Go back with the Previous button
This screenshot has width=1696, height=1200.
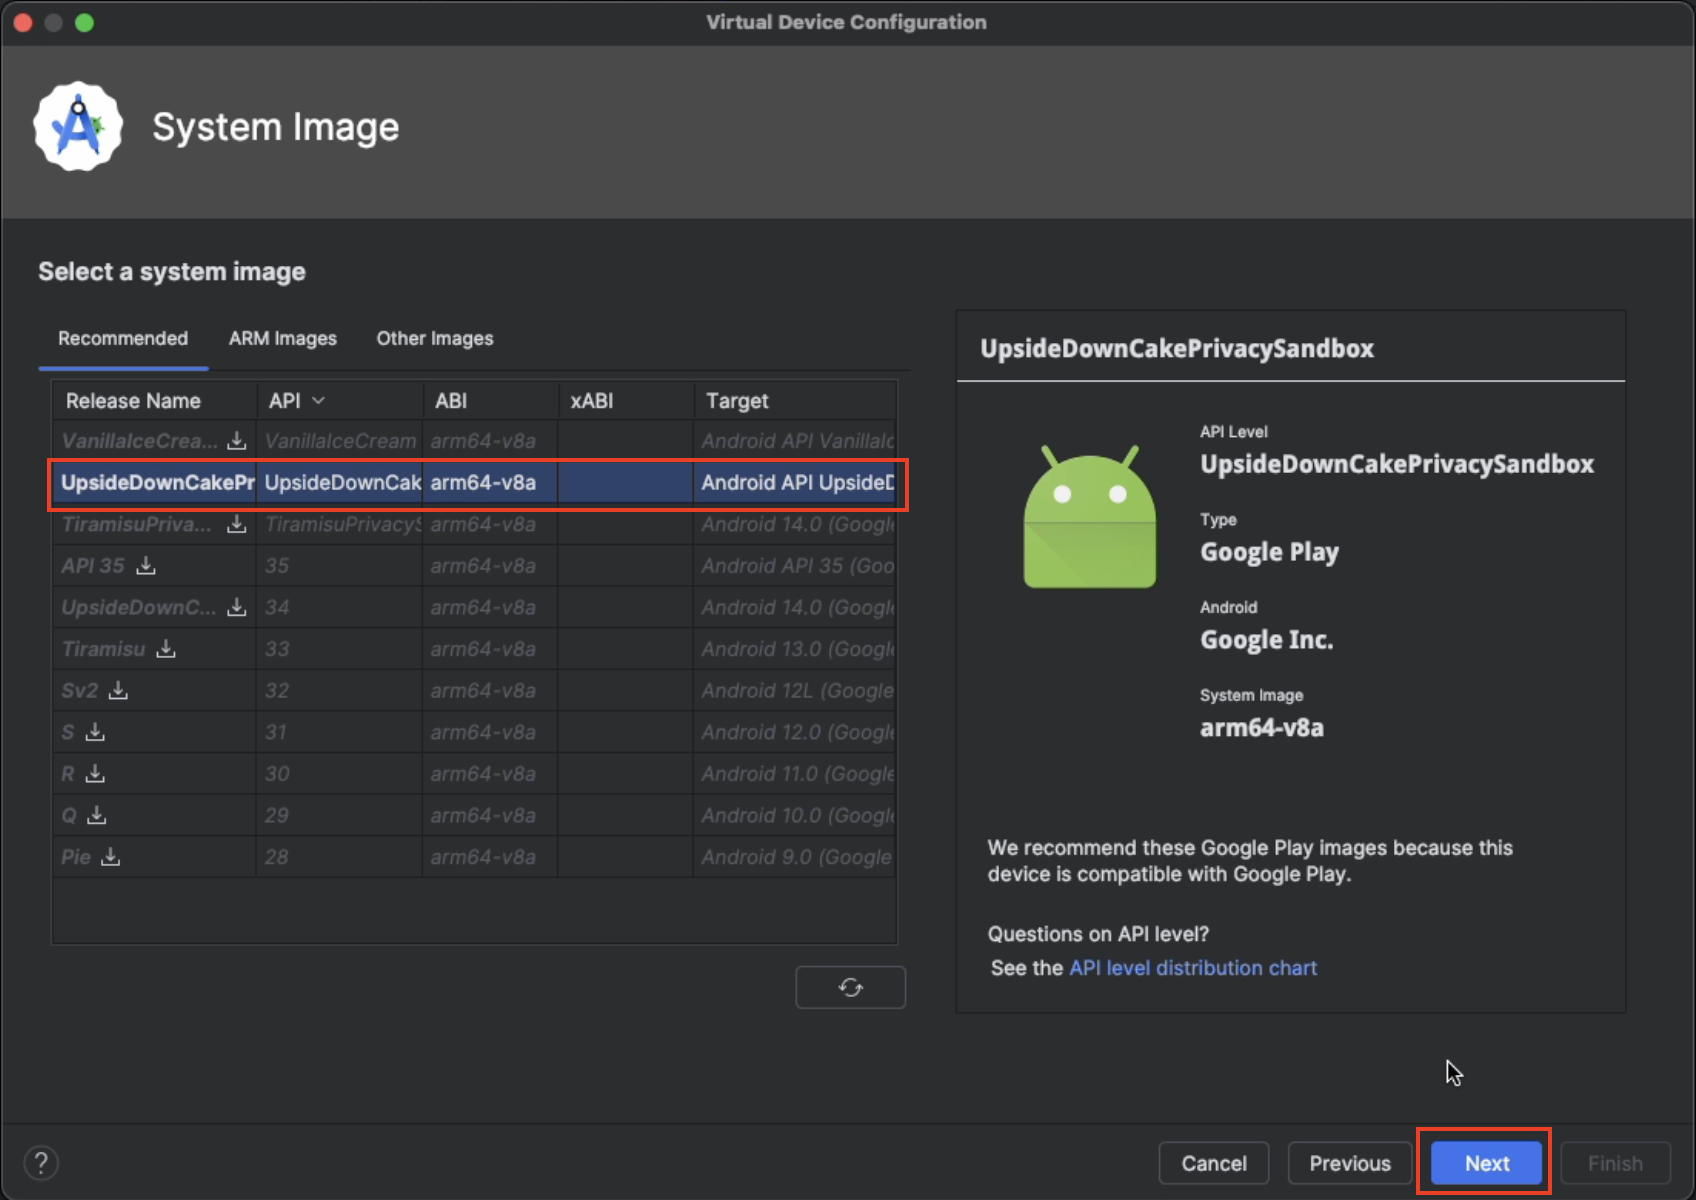pyautogui.click(x=1350, y=1163)
